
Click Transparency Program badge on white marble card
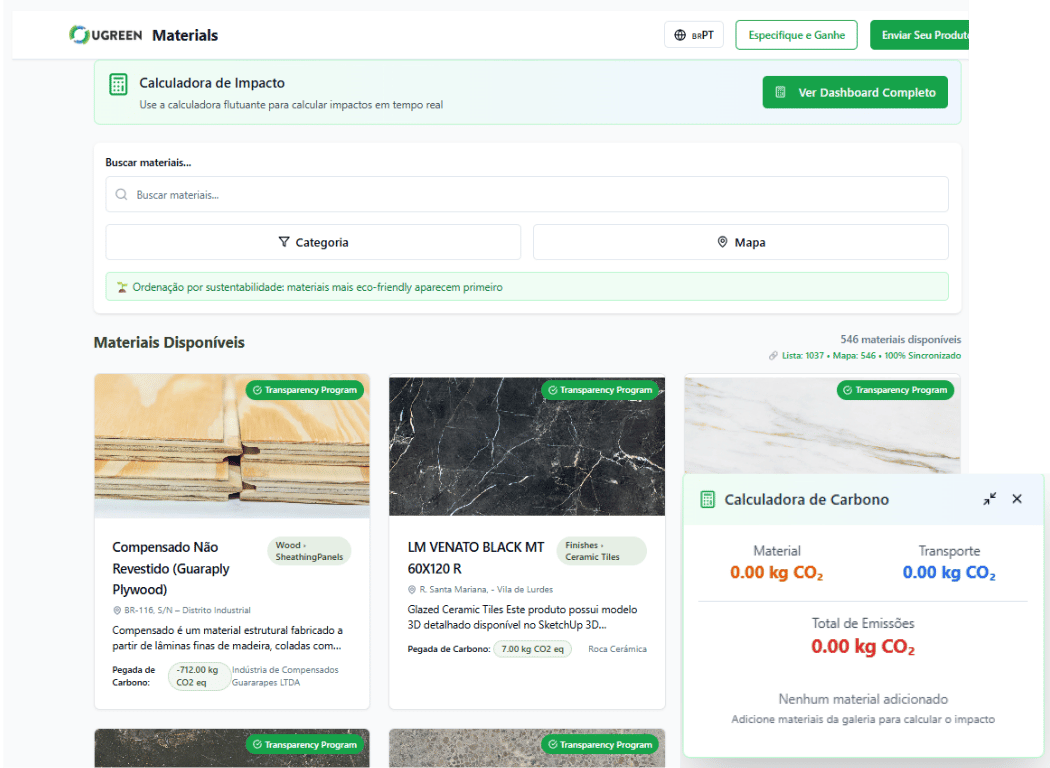895,390
